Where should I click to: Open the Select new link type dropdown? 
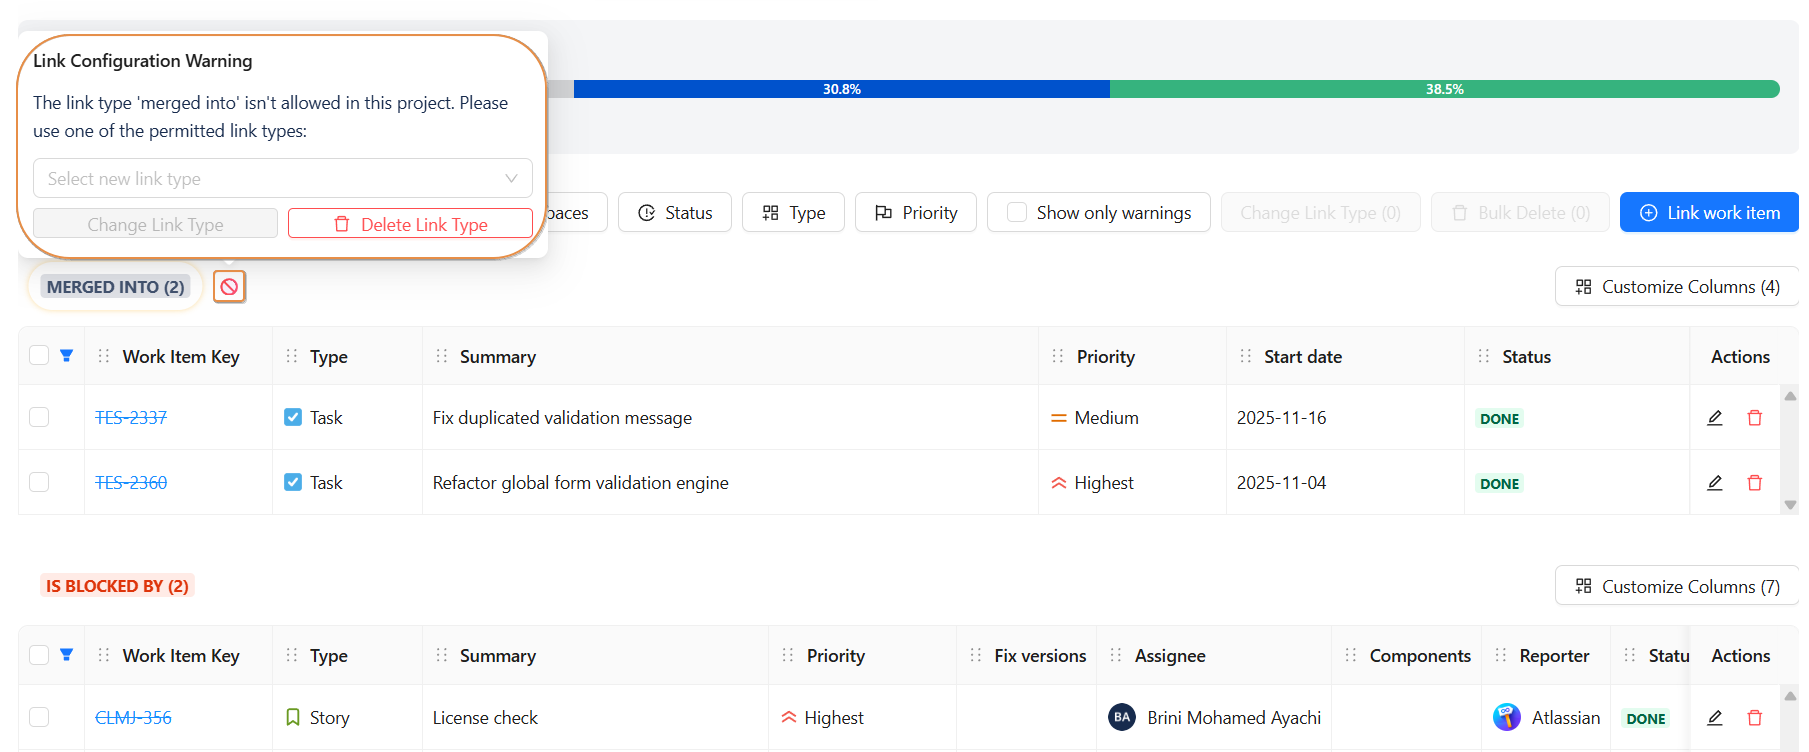[282, 179]
